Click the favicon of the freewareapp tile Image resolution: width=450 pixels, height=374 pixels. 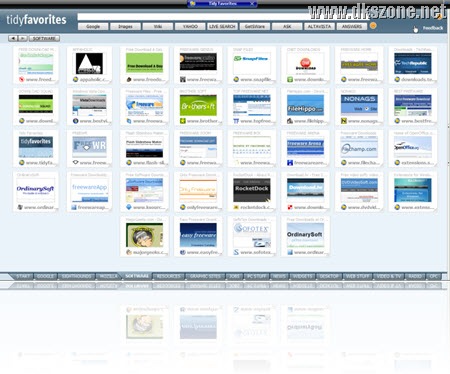tap(74, 207)
